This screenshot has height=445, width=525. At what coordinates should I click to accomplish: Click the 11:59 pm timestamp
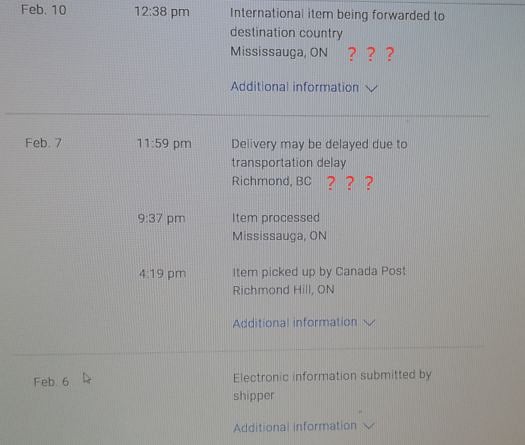[x=164, y=144]
